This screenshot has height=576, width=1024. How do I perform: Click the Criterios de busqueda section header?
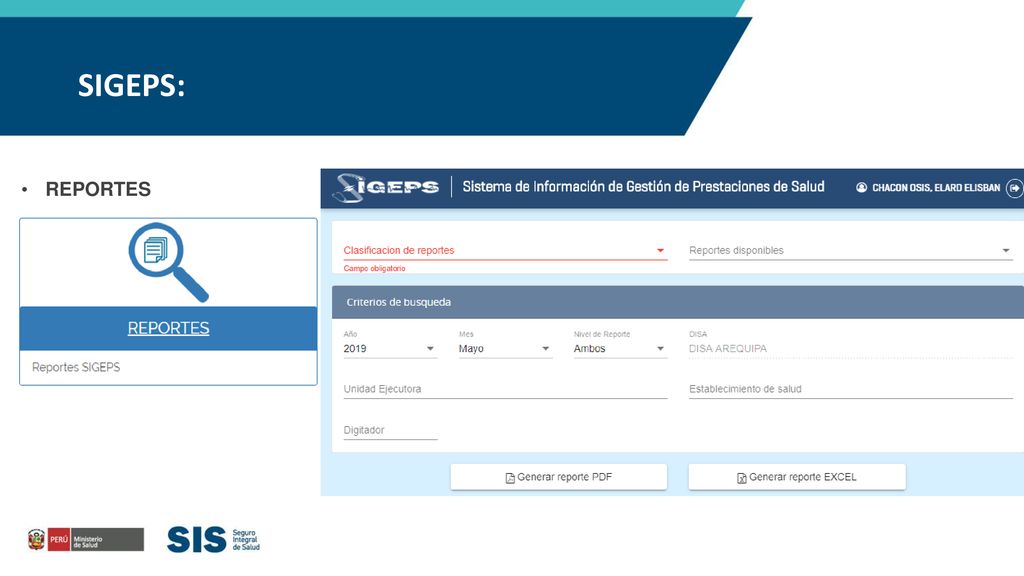pos(677,302)
